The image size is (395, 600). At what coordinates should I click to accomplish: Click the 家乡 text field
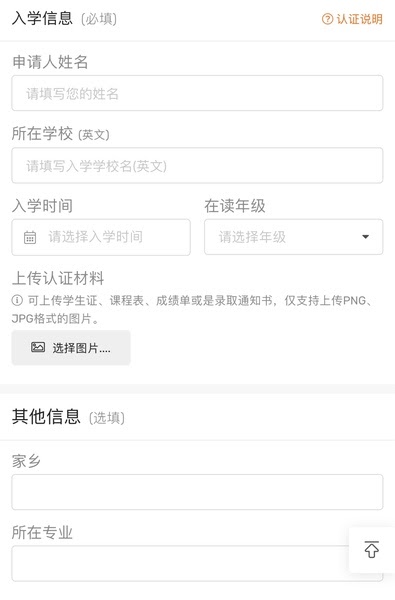(197, 492)
